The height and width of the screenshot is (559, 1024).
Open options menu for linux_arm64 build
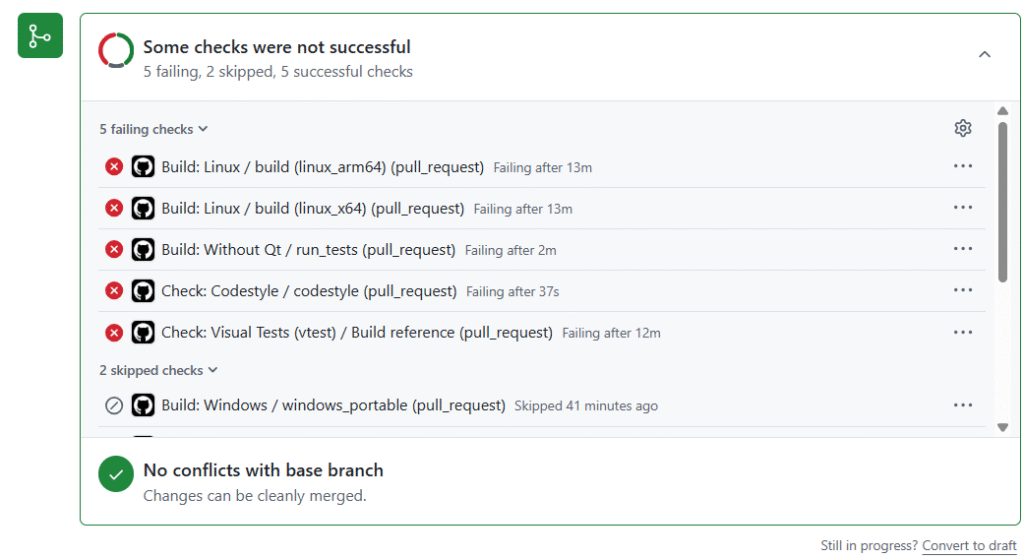[963, 167]
